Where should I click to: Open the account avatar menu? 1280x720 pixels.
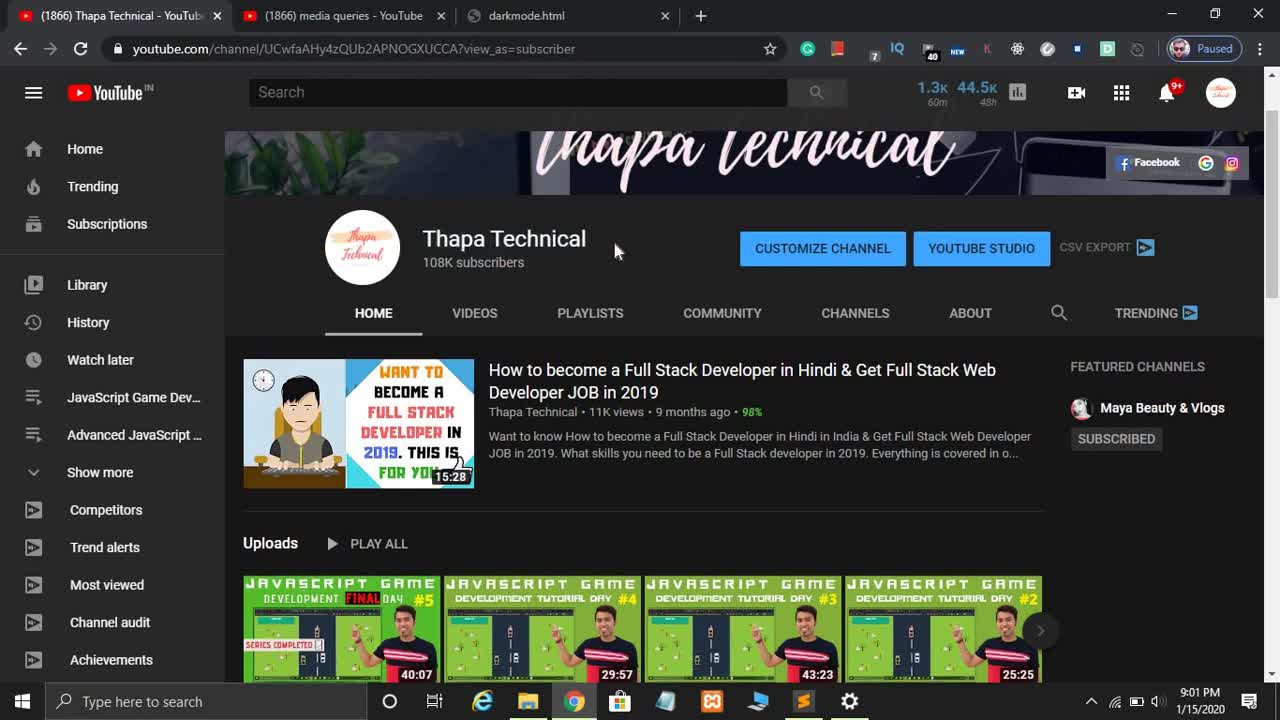(1220, 92)
